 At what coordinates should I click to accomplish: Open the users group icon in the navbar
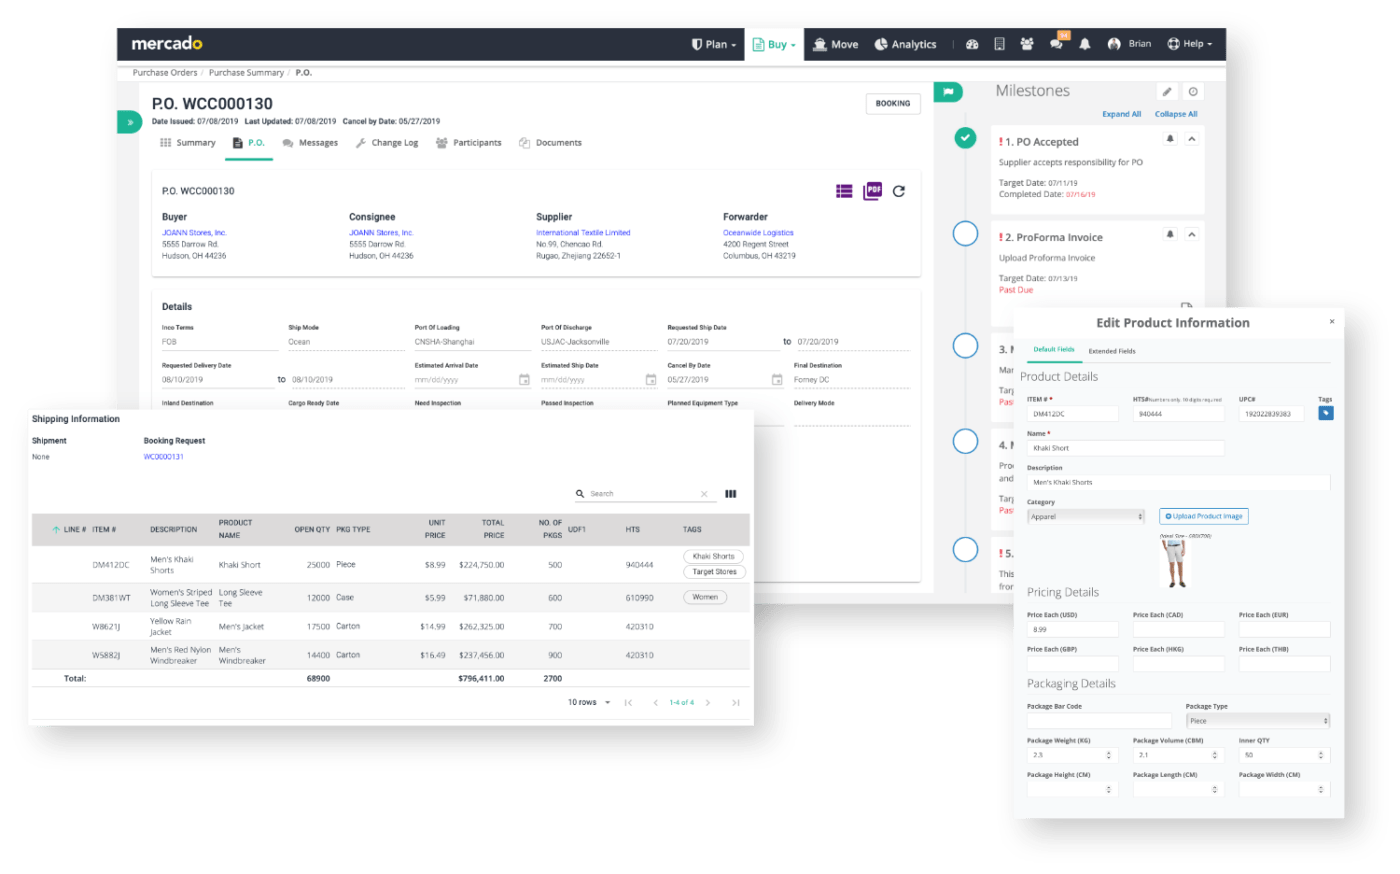[x=1027, y=44]
